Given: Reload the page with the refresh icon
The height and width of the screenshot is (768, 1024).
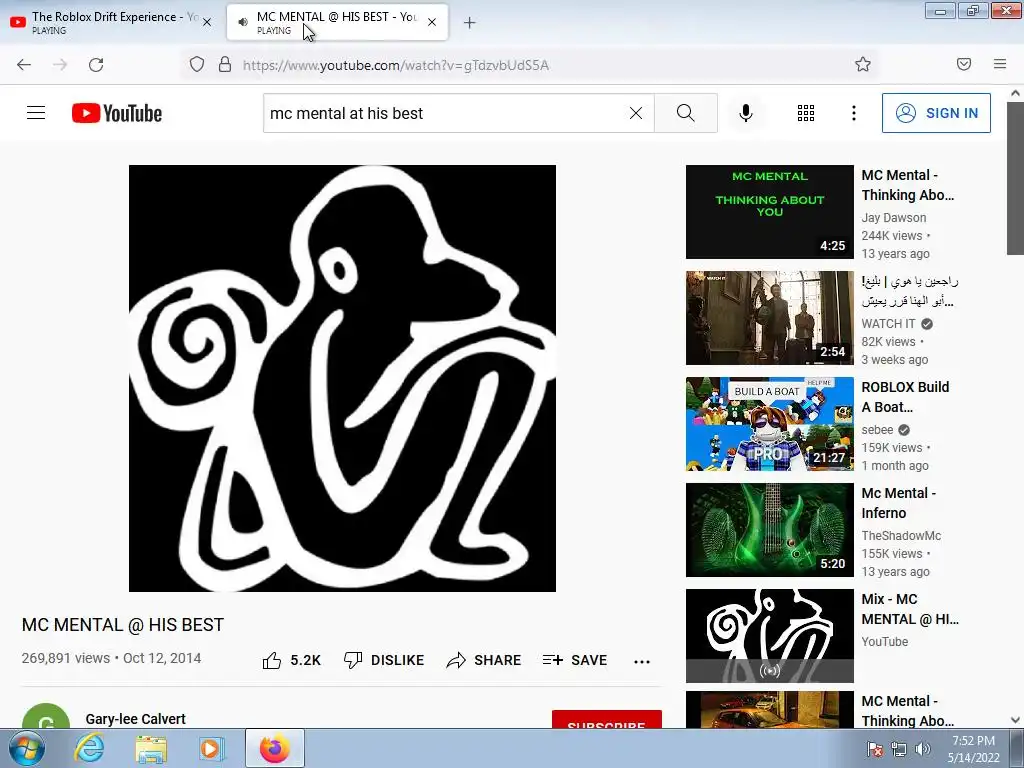Looking at the screenshot, I should [96, 64].
